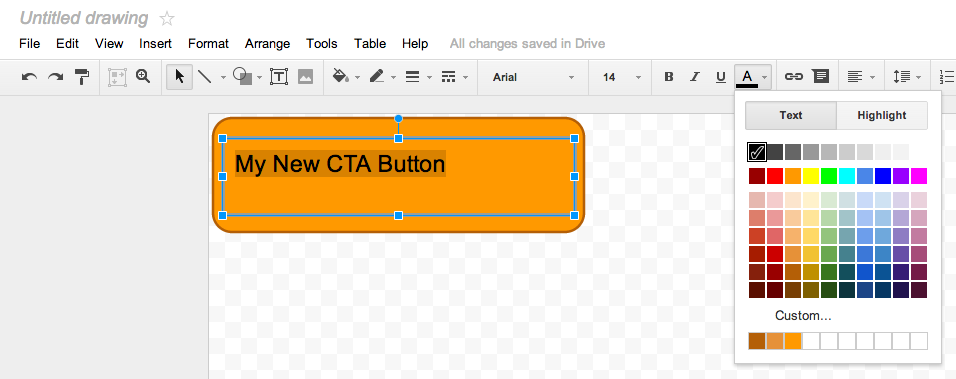Select the Paint format roller icon
956x379 pixels.
click(x=82, y=77)
